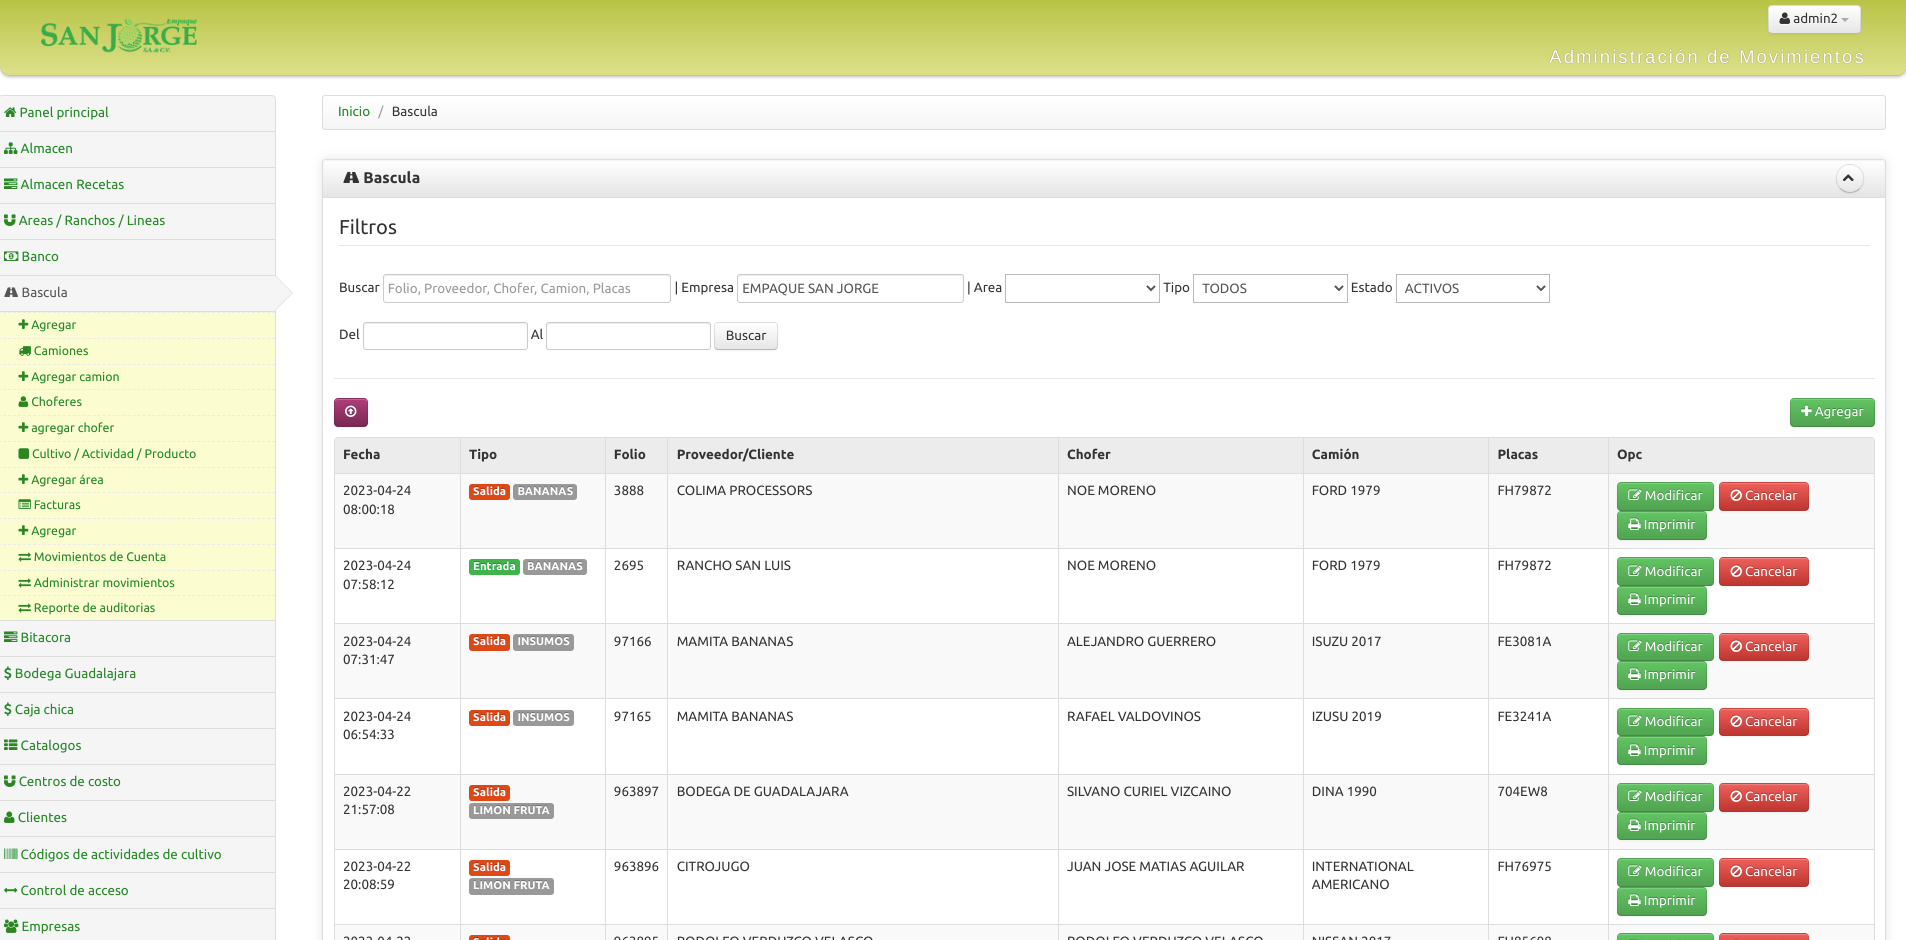Cancel folio 97166 record

tap(1764, 647)
